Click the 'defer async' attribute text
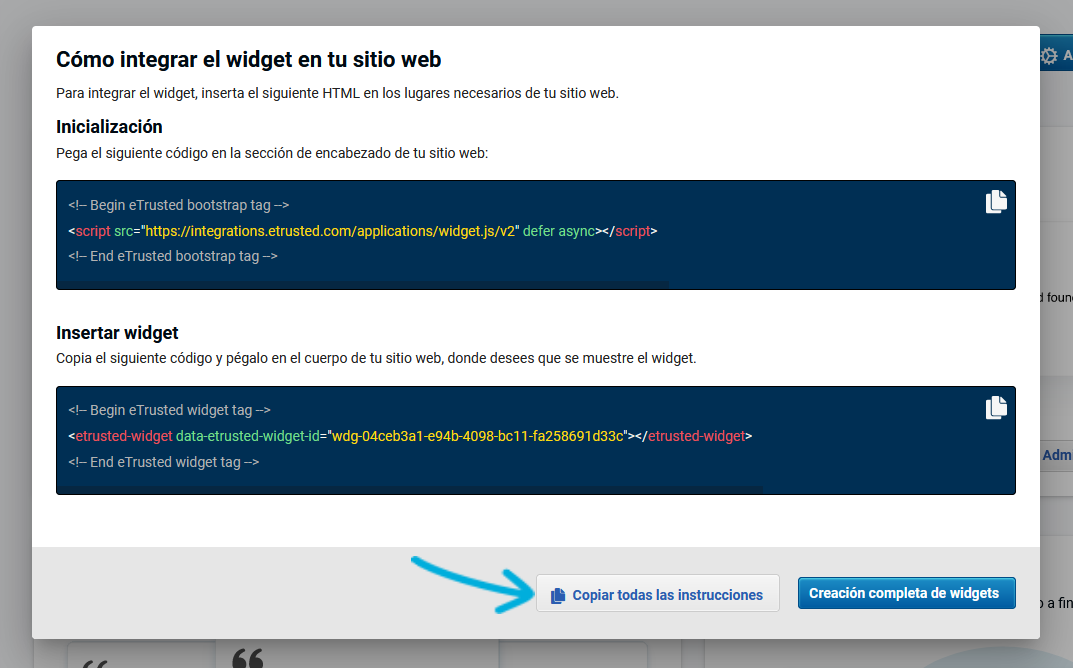The width and height of the screenshot is (1073, 668). tap(559, 231)
